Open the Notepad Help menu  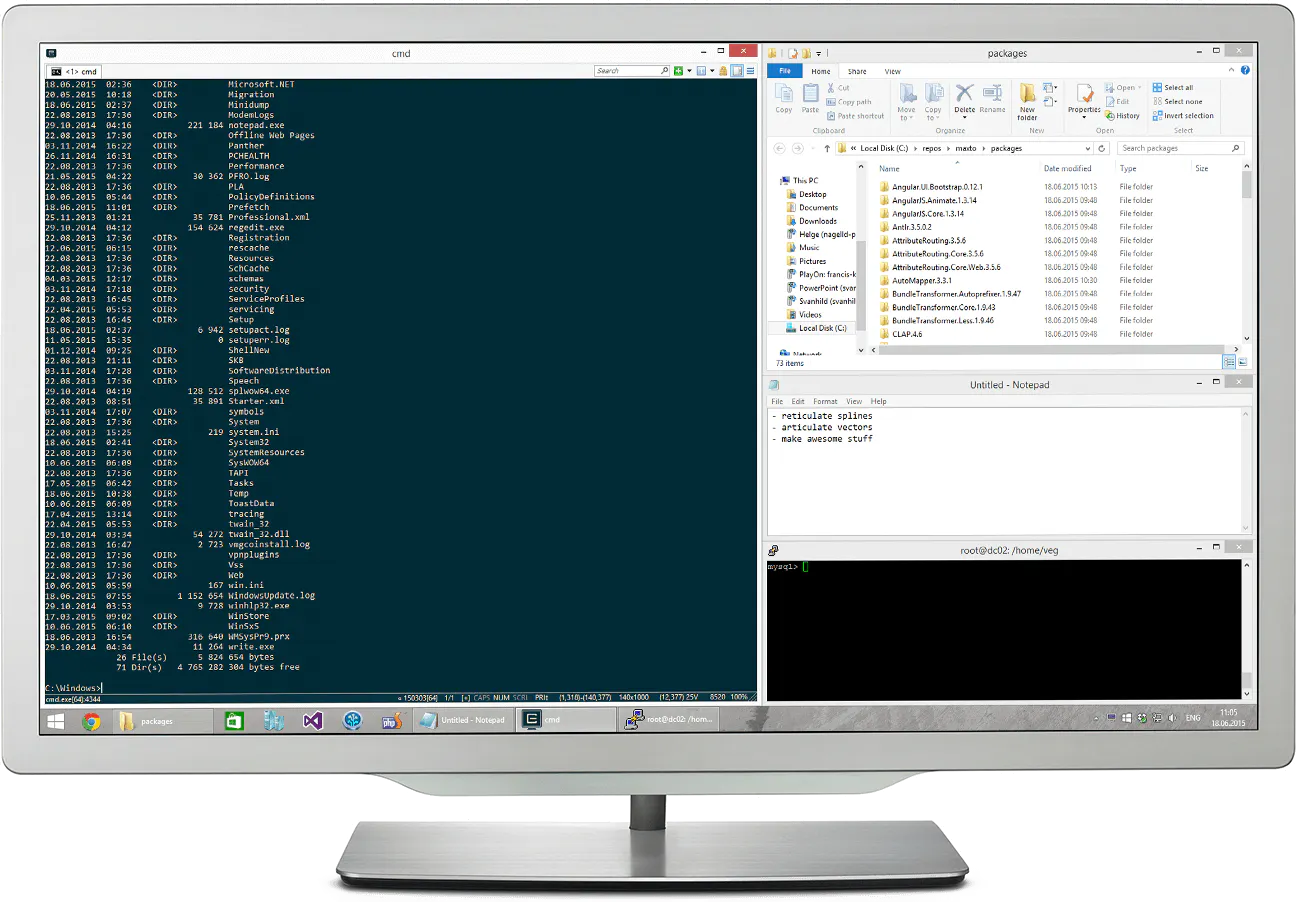(878, 401)
